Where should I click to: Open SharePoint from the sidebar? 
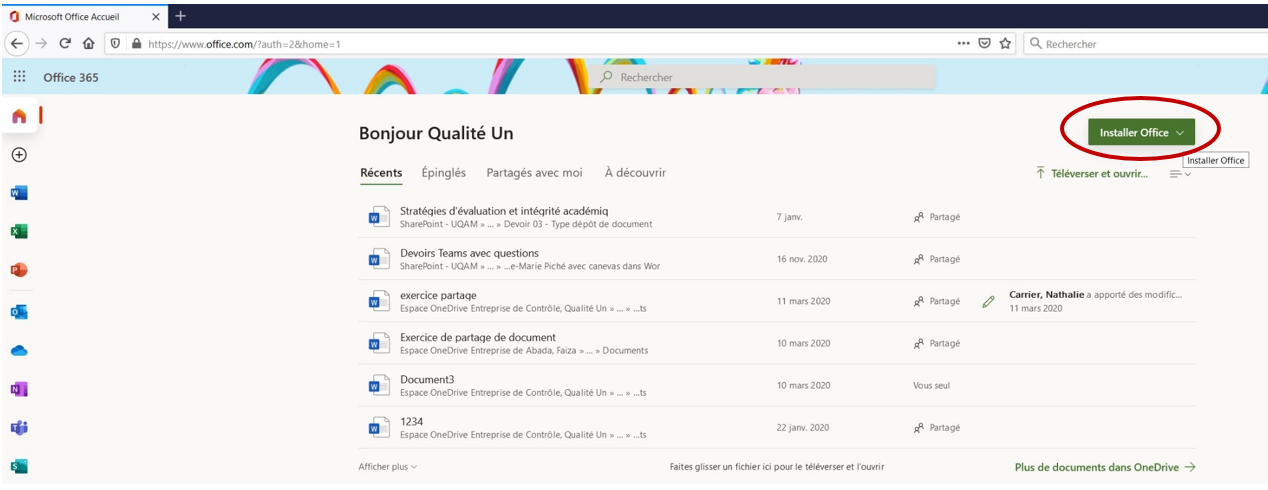click(19, 466)
